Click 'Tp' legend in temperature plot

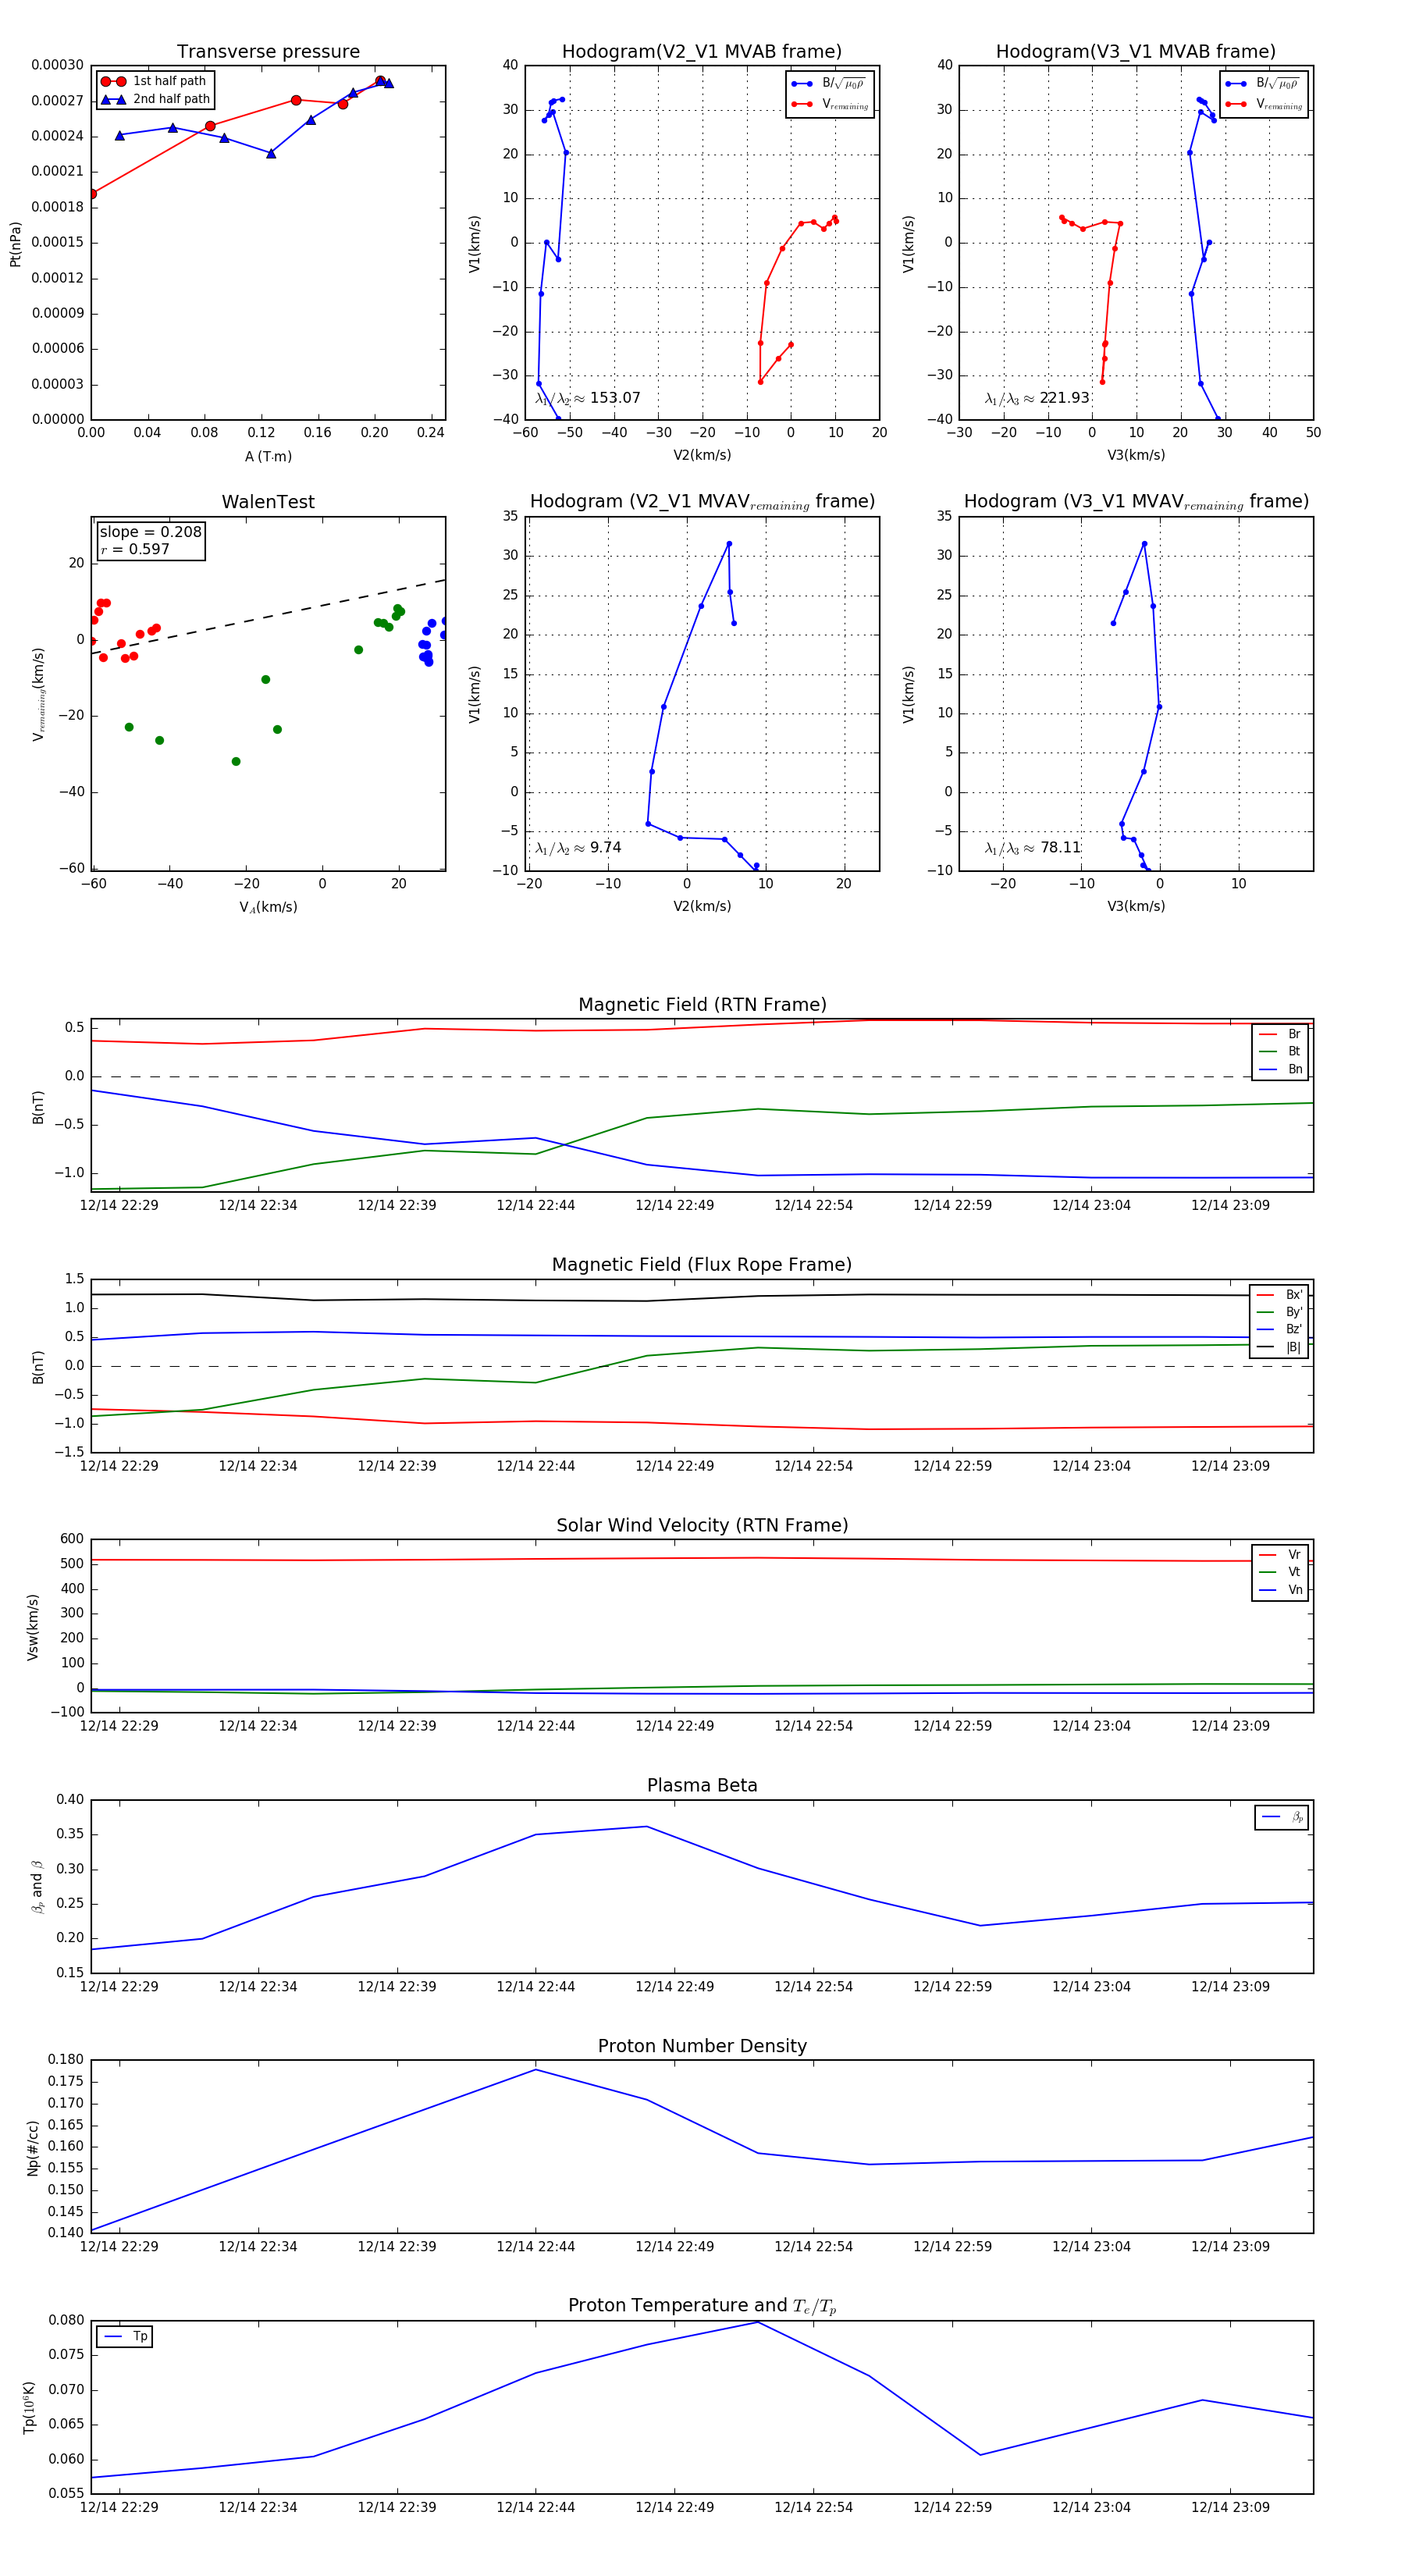[124, 2337]
